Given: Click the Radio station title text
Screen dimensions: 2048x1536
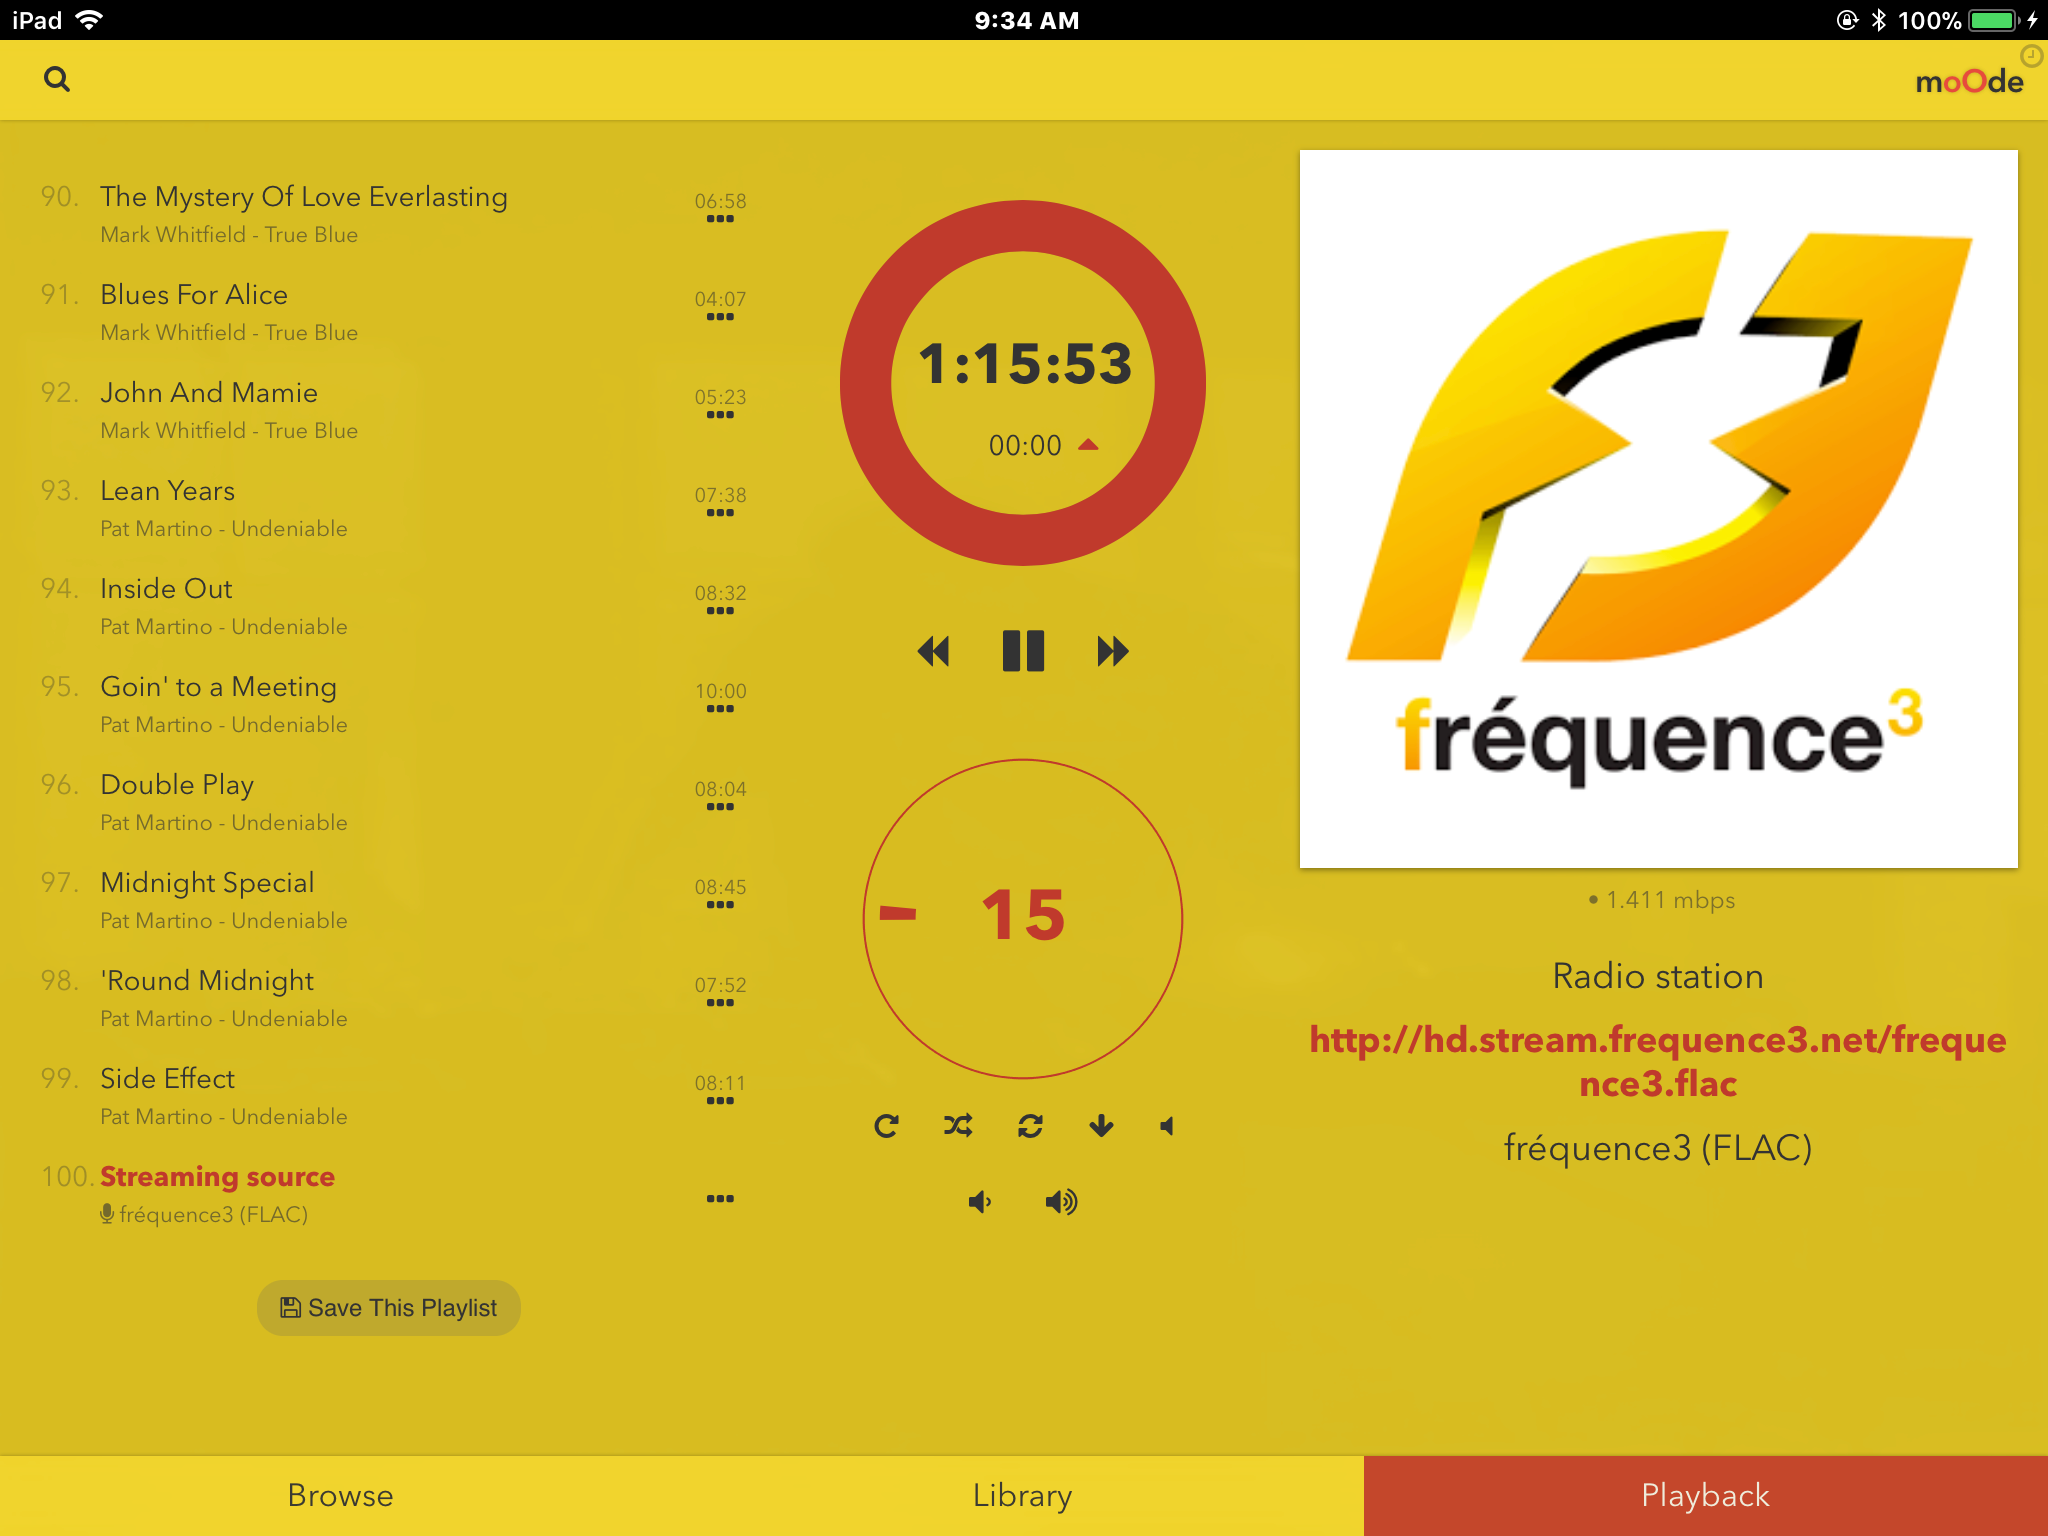Looking at the screenshot, I should [1658, 976].
